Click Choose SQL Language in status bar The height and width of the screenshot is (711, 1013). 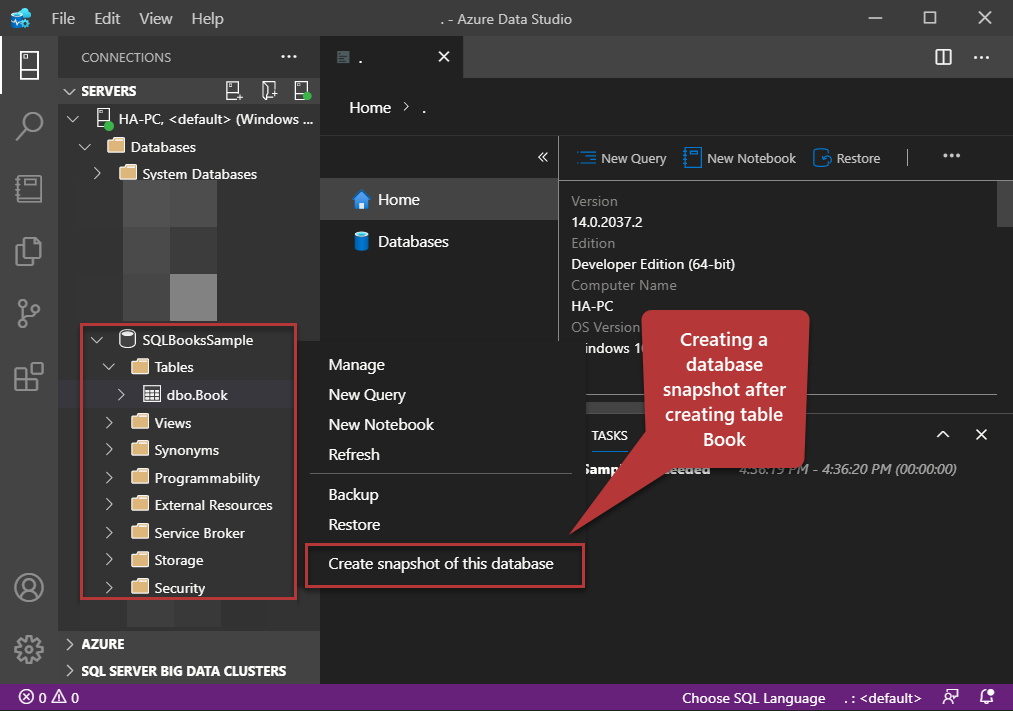point(753,698)
